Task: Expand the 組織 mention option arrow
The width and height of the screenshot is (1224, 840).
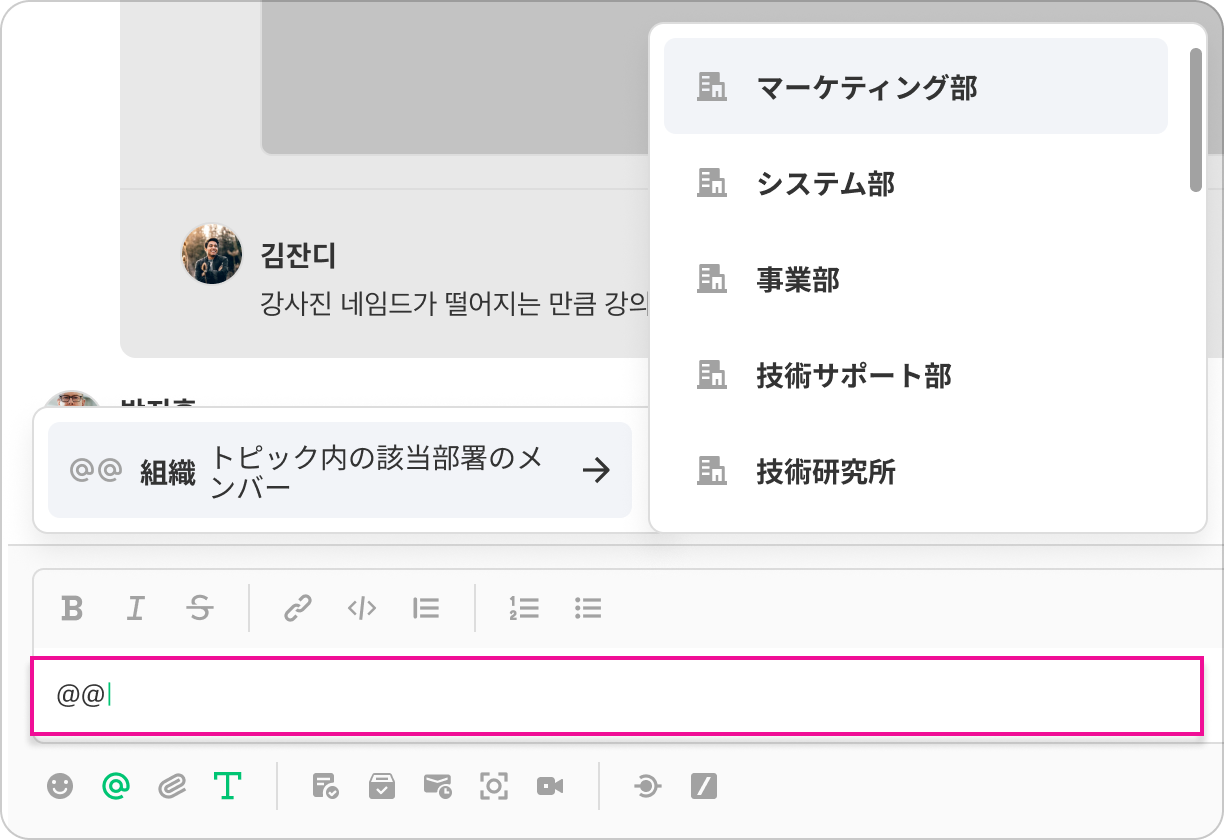Action: coord(596,470)
